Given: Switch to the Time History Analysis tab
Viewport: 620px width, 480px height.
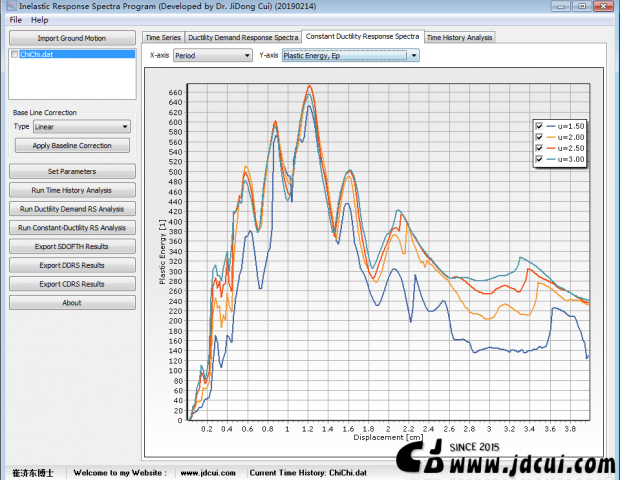Looking at the screenshot, I should click(459, 37).
